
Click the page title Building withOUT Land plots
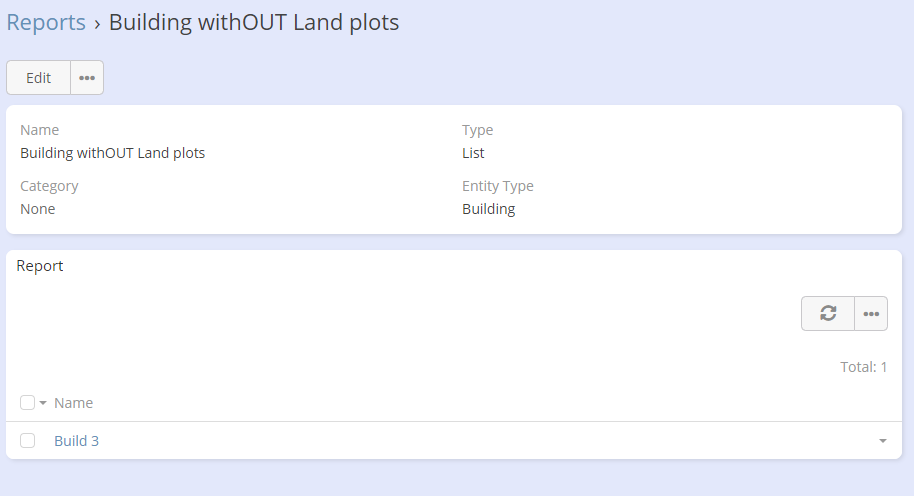click(254, 23)
